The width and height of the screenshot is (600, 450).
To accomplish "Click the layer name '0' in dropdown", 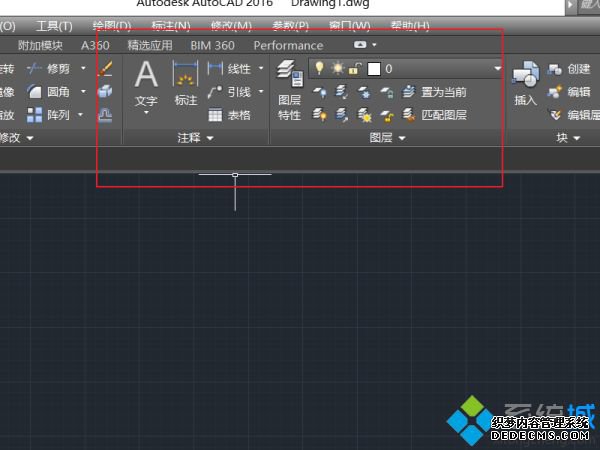I will click(x=389, y=69).
